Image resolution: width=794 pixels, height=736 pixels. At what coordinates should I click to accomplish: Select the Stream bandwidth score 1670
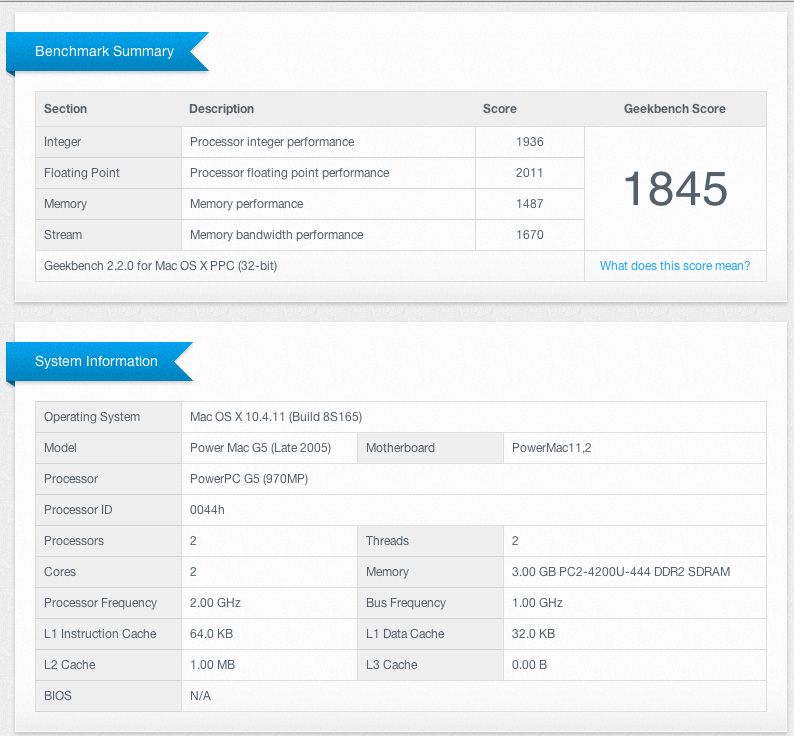click(529, 235)
